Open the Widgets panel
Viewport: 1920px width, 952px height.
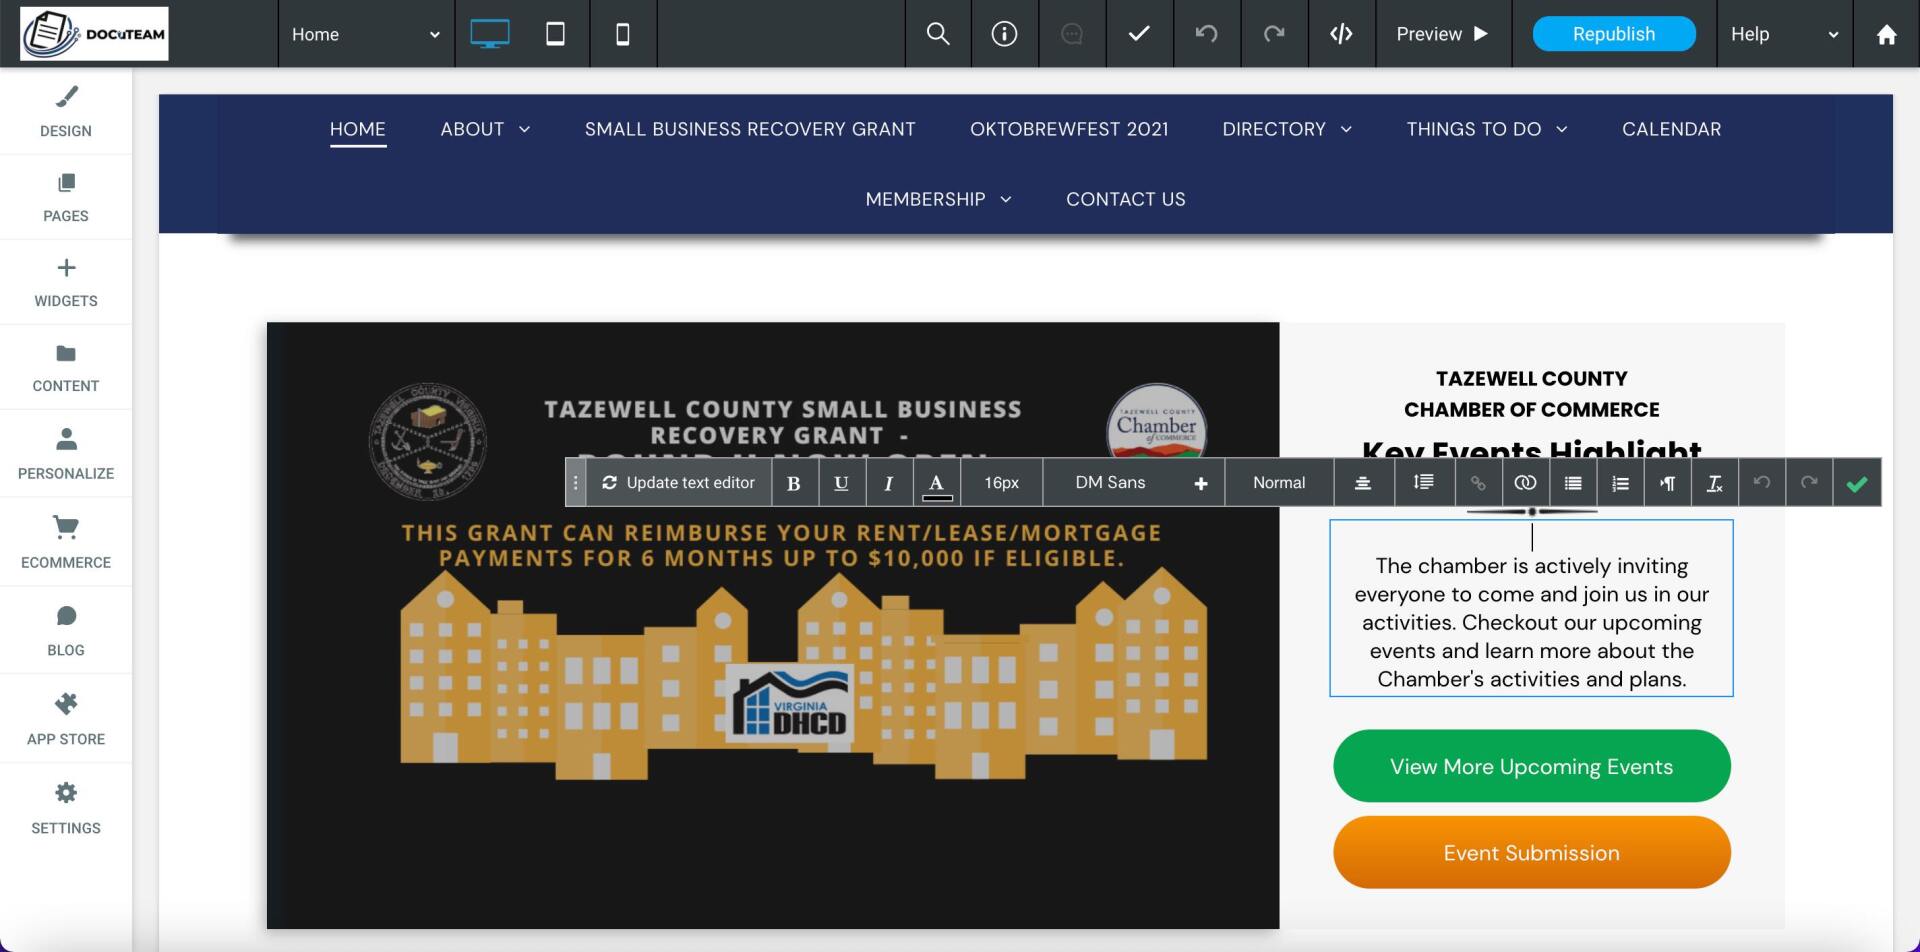[66, 282]
